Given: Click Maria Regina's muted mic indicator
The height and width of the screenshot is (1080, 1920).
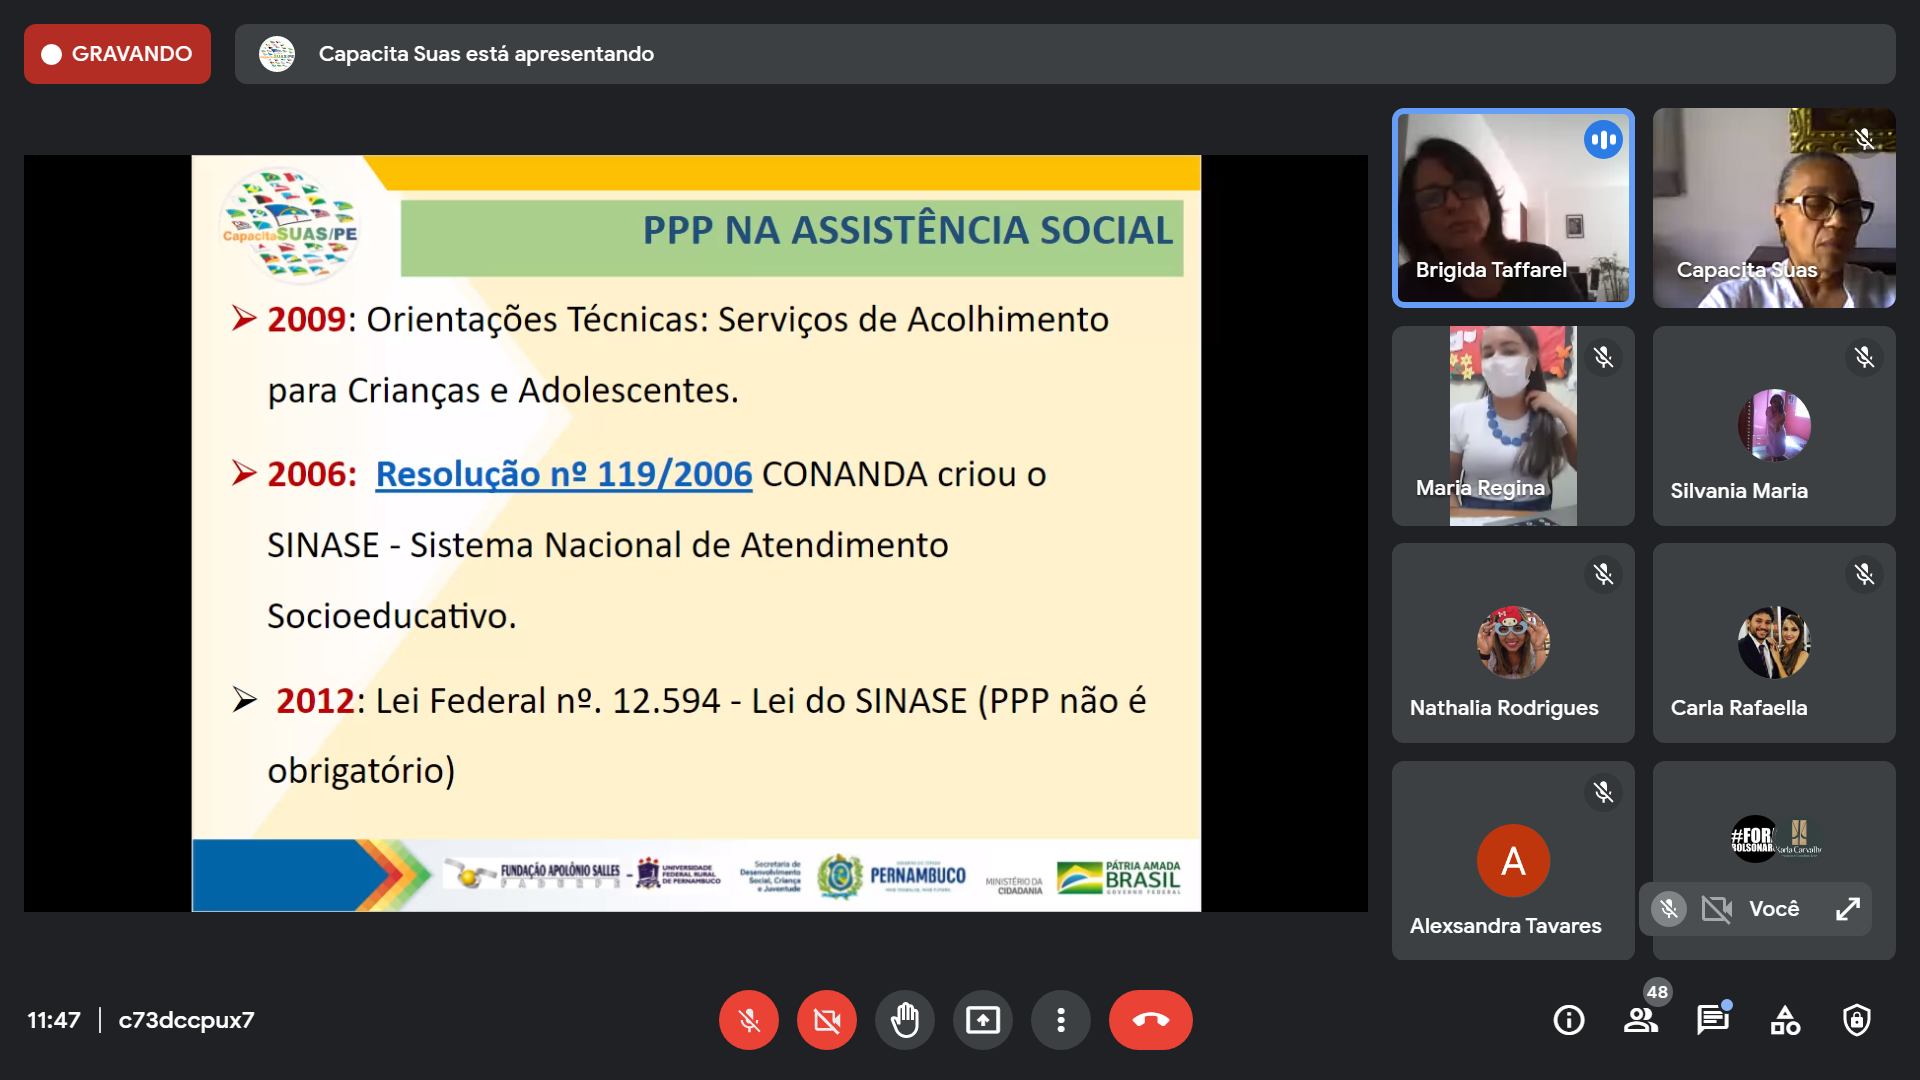Looking at the screenshot, I should click(1603, 357).
